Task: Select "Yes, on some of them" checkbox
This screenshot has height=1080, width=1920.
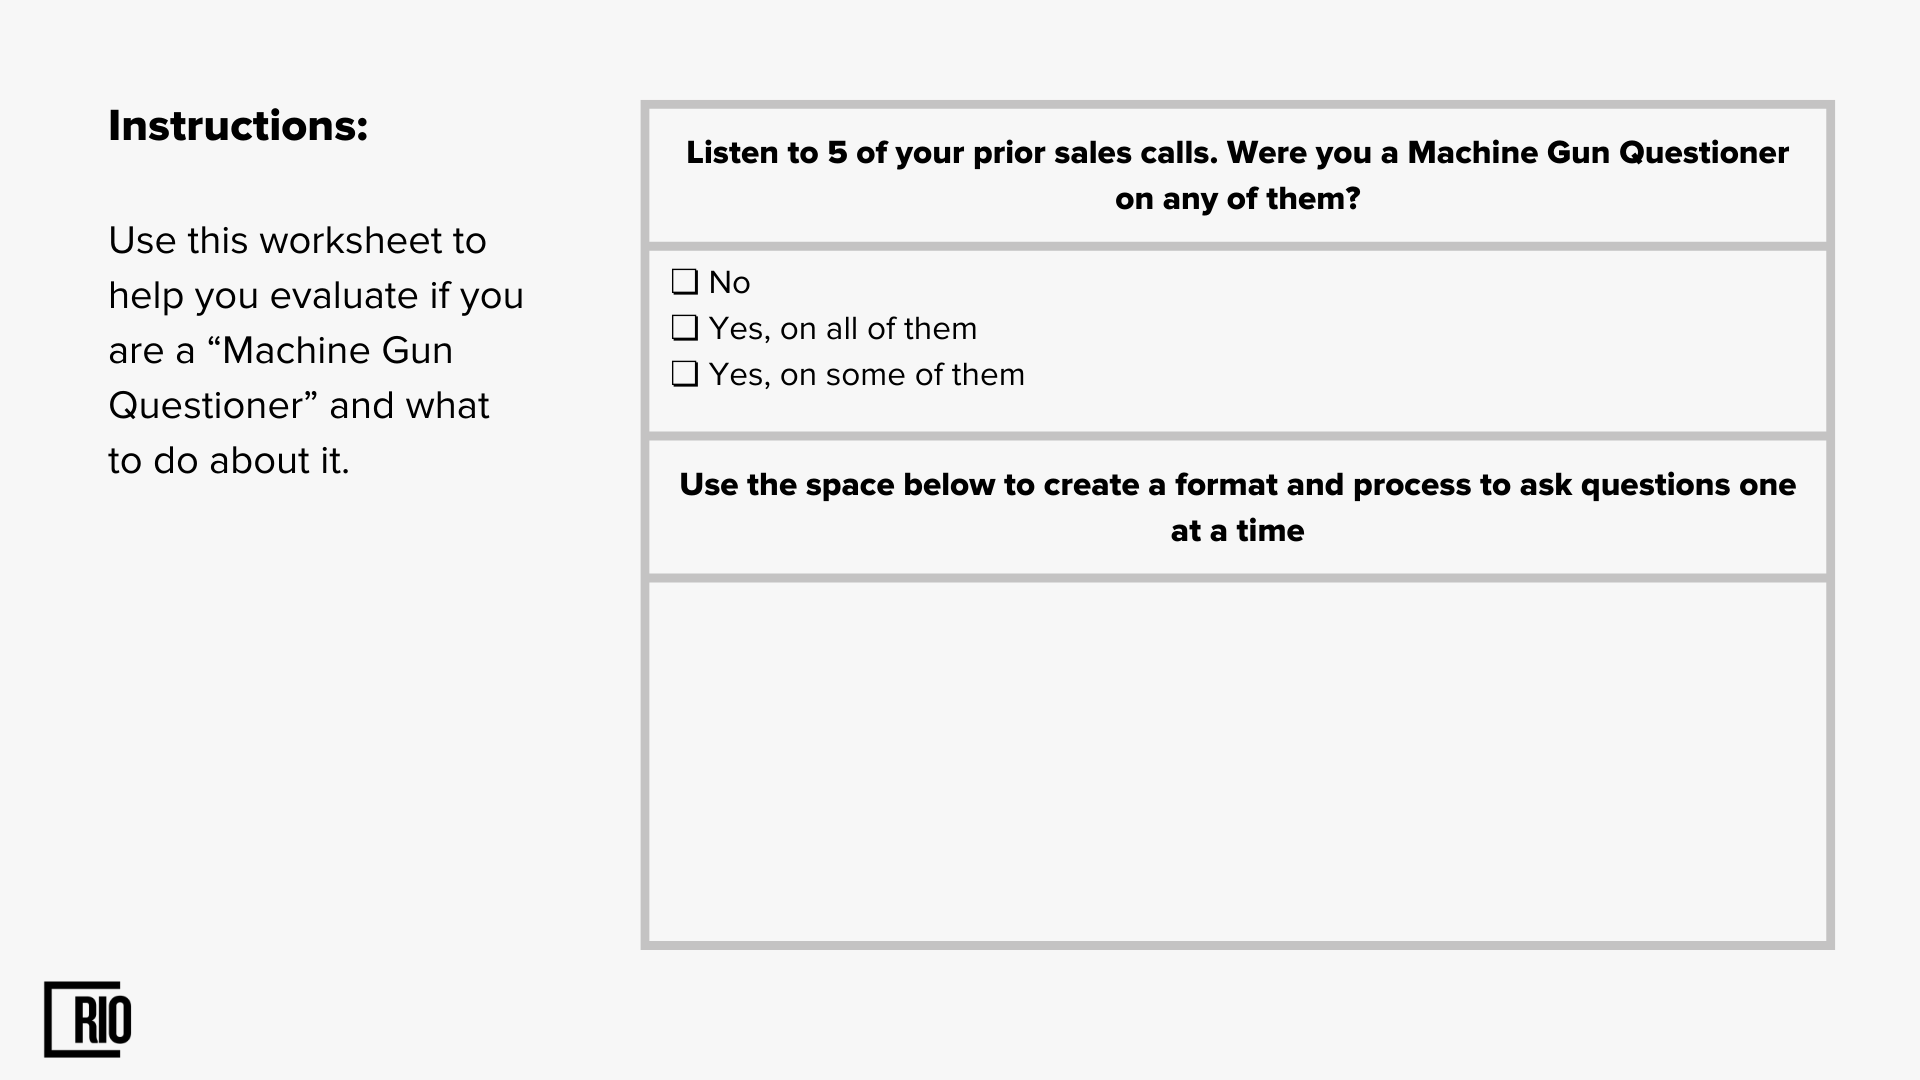Action: coord(685,374)
